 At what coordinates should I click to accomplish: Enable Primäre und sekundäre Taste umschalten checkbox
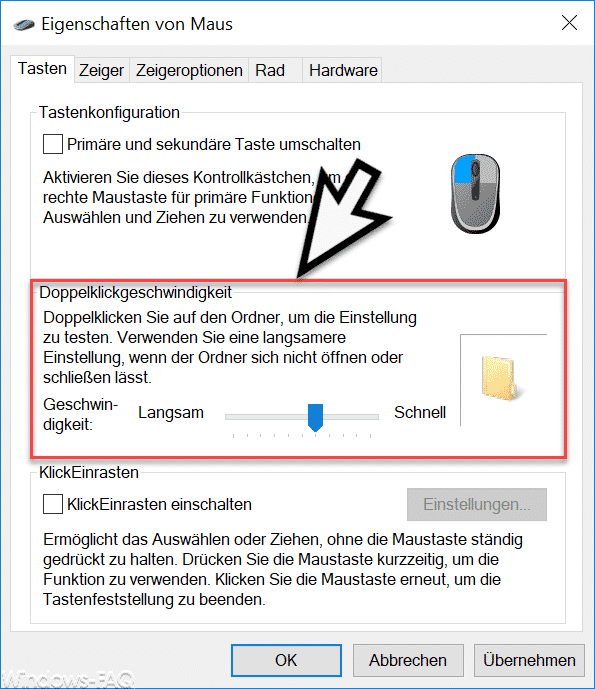click(52, 144)
